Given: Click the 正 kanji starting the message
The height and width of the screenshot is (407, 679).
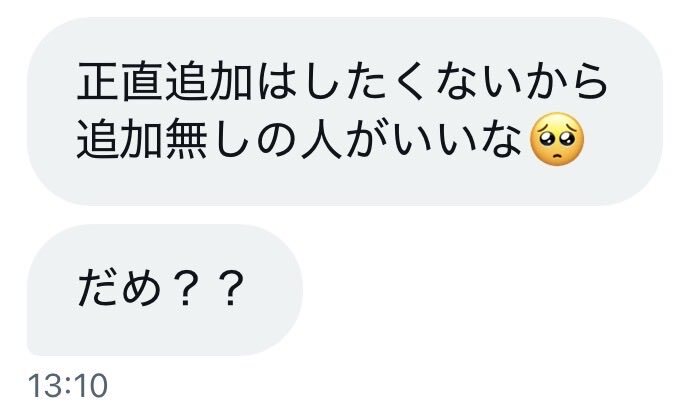Looking at the screenshot, I should click(98, 81).
